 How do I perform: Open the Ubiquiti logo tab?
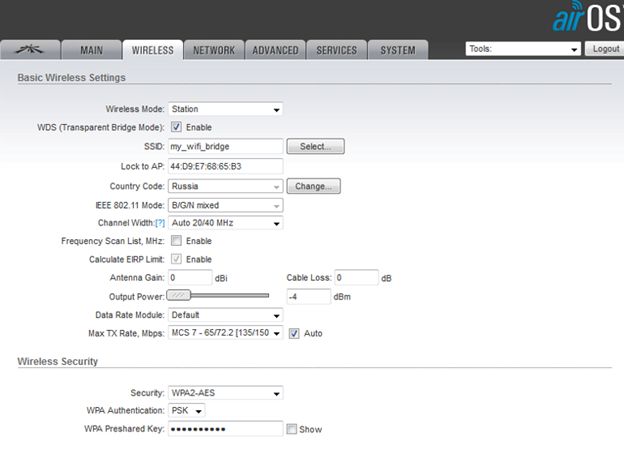[30, 50]
